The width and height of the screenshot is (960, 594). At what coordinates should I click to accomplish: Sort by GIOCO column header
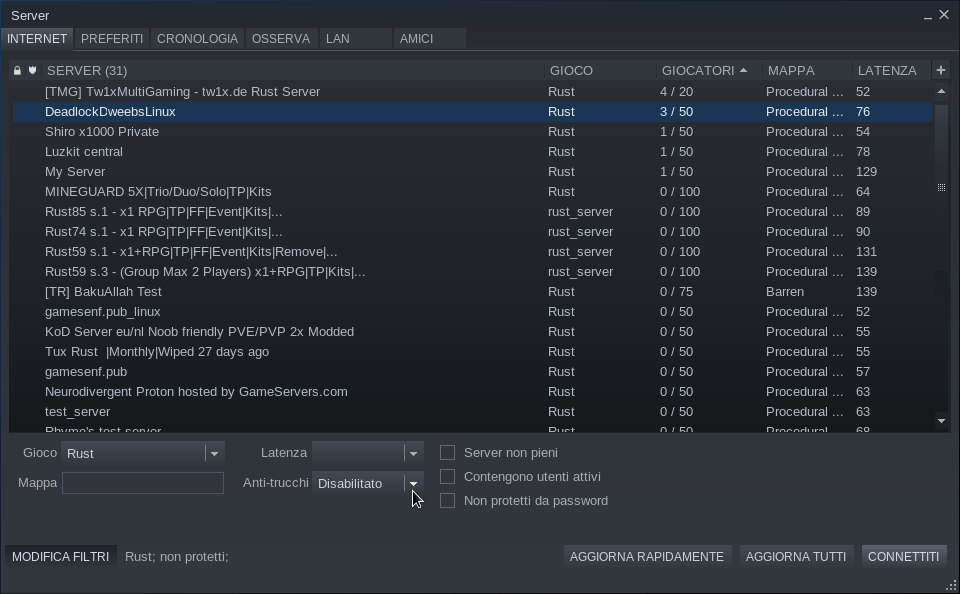coord(600,70)
